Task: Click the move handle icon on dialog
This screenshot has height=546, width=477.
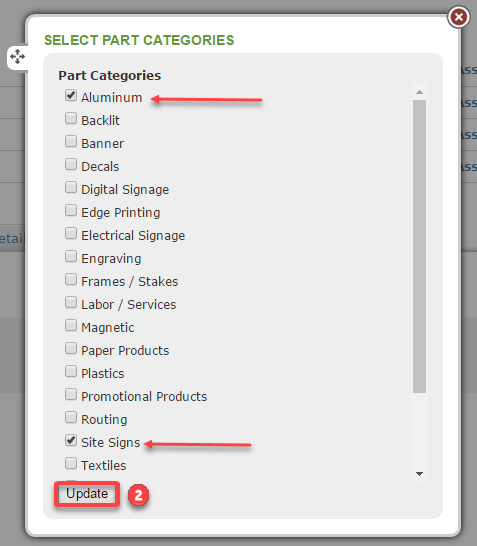Action: coord(17,57)
